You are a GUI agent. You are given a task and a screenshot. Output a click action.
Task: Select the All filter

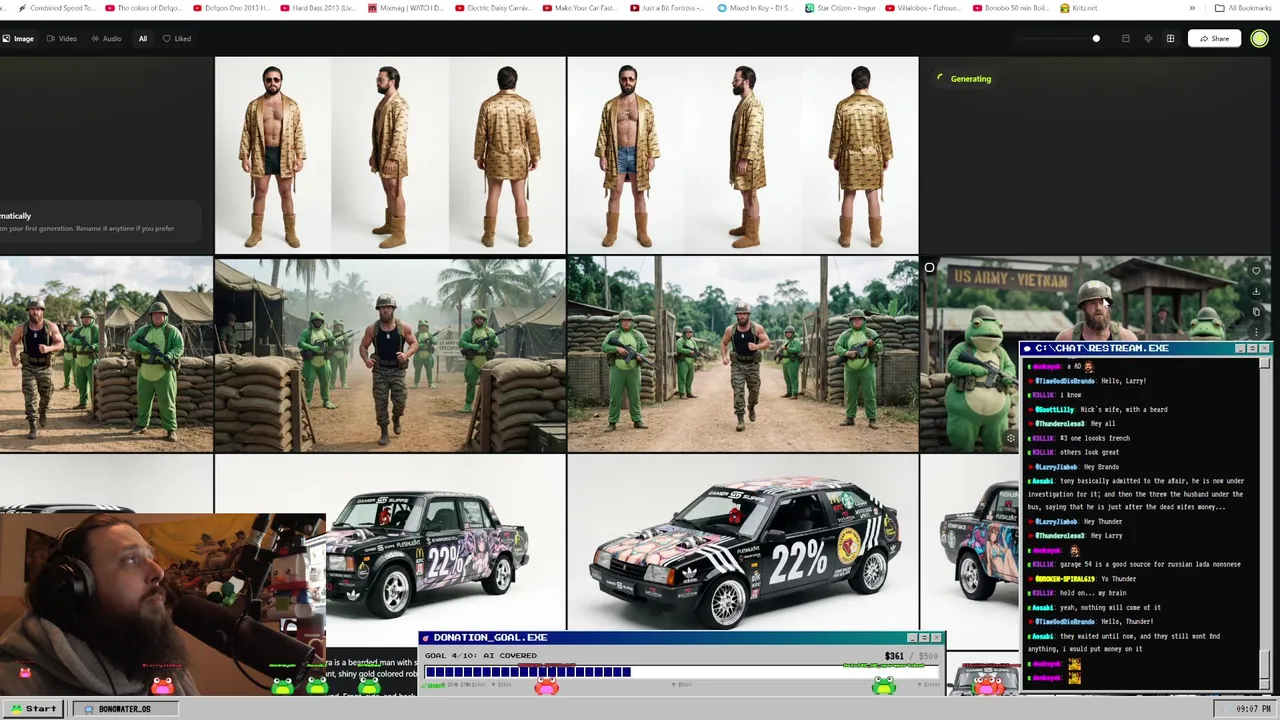tap(143, 39)
